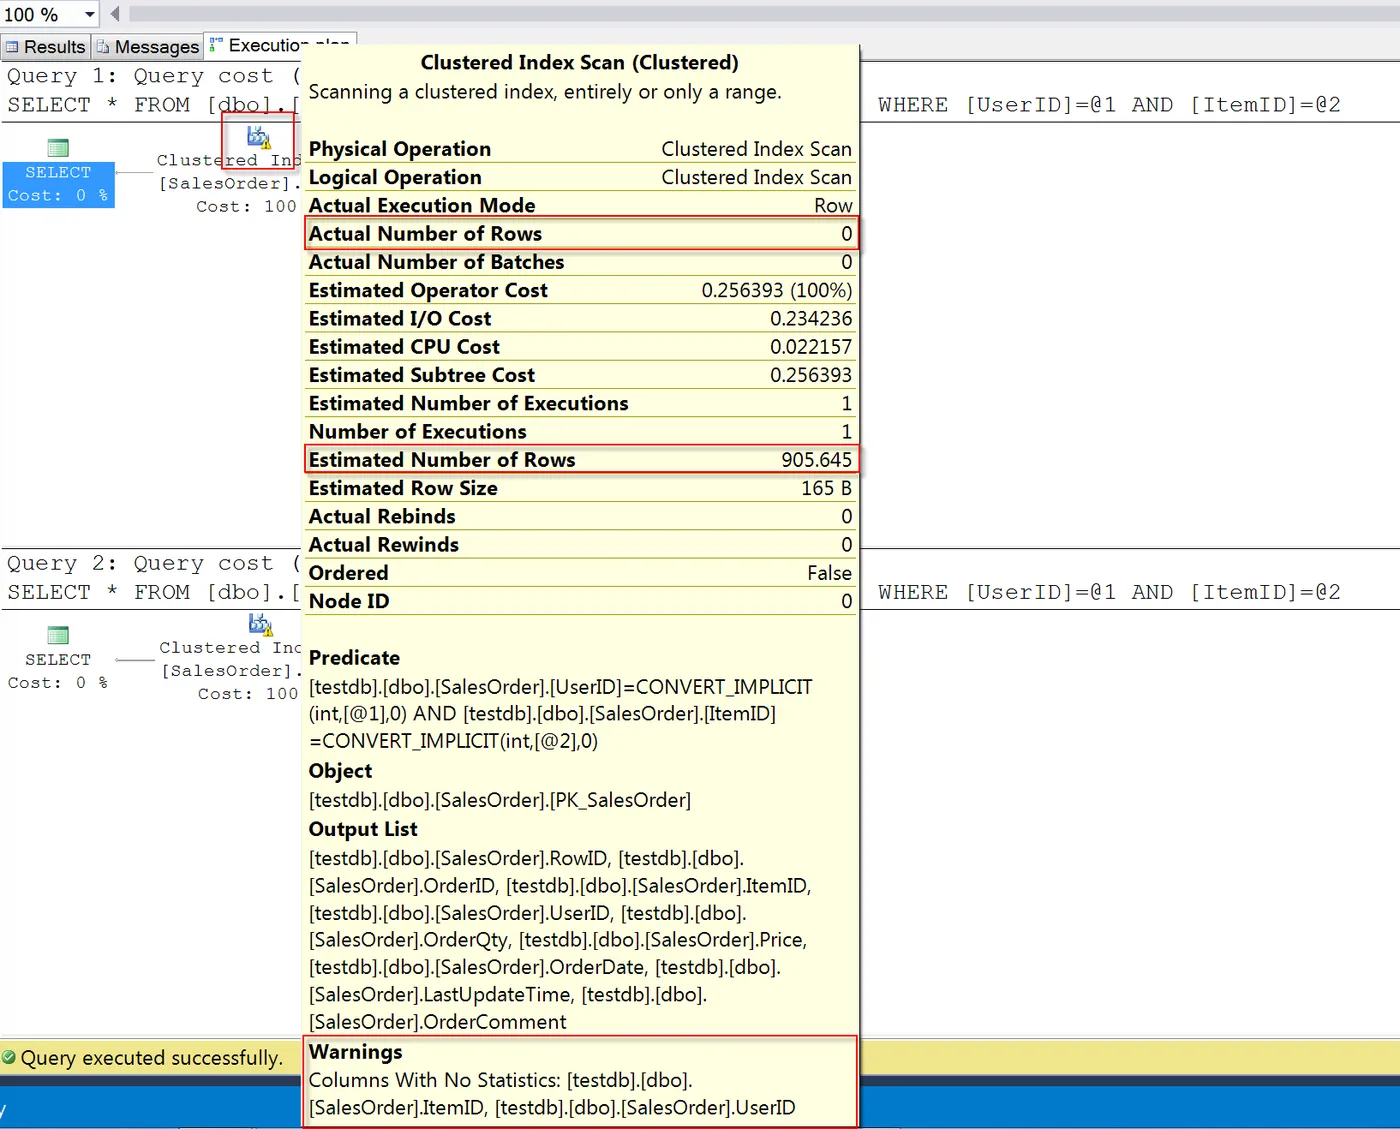The width and height of the screenshot is (1400, 1129).
Task: Click the Actual Execution Mode row
Action: (x=581, y=205)
